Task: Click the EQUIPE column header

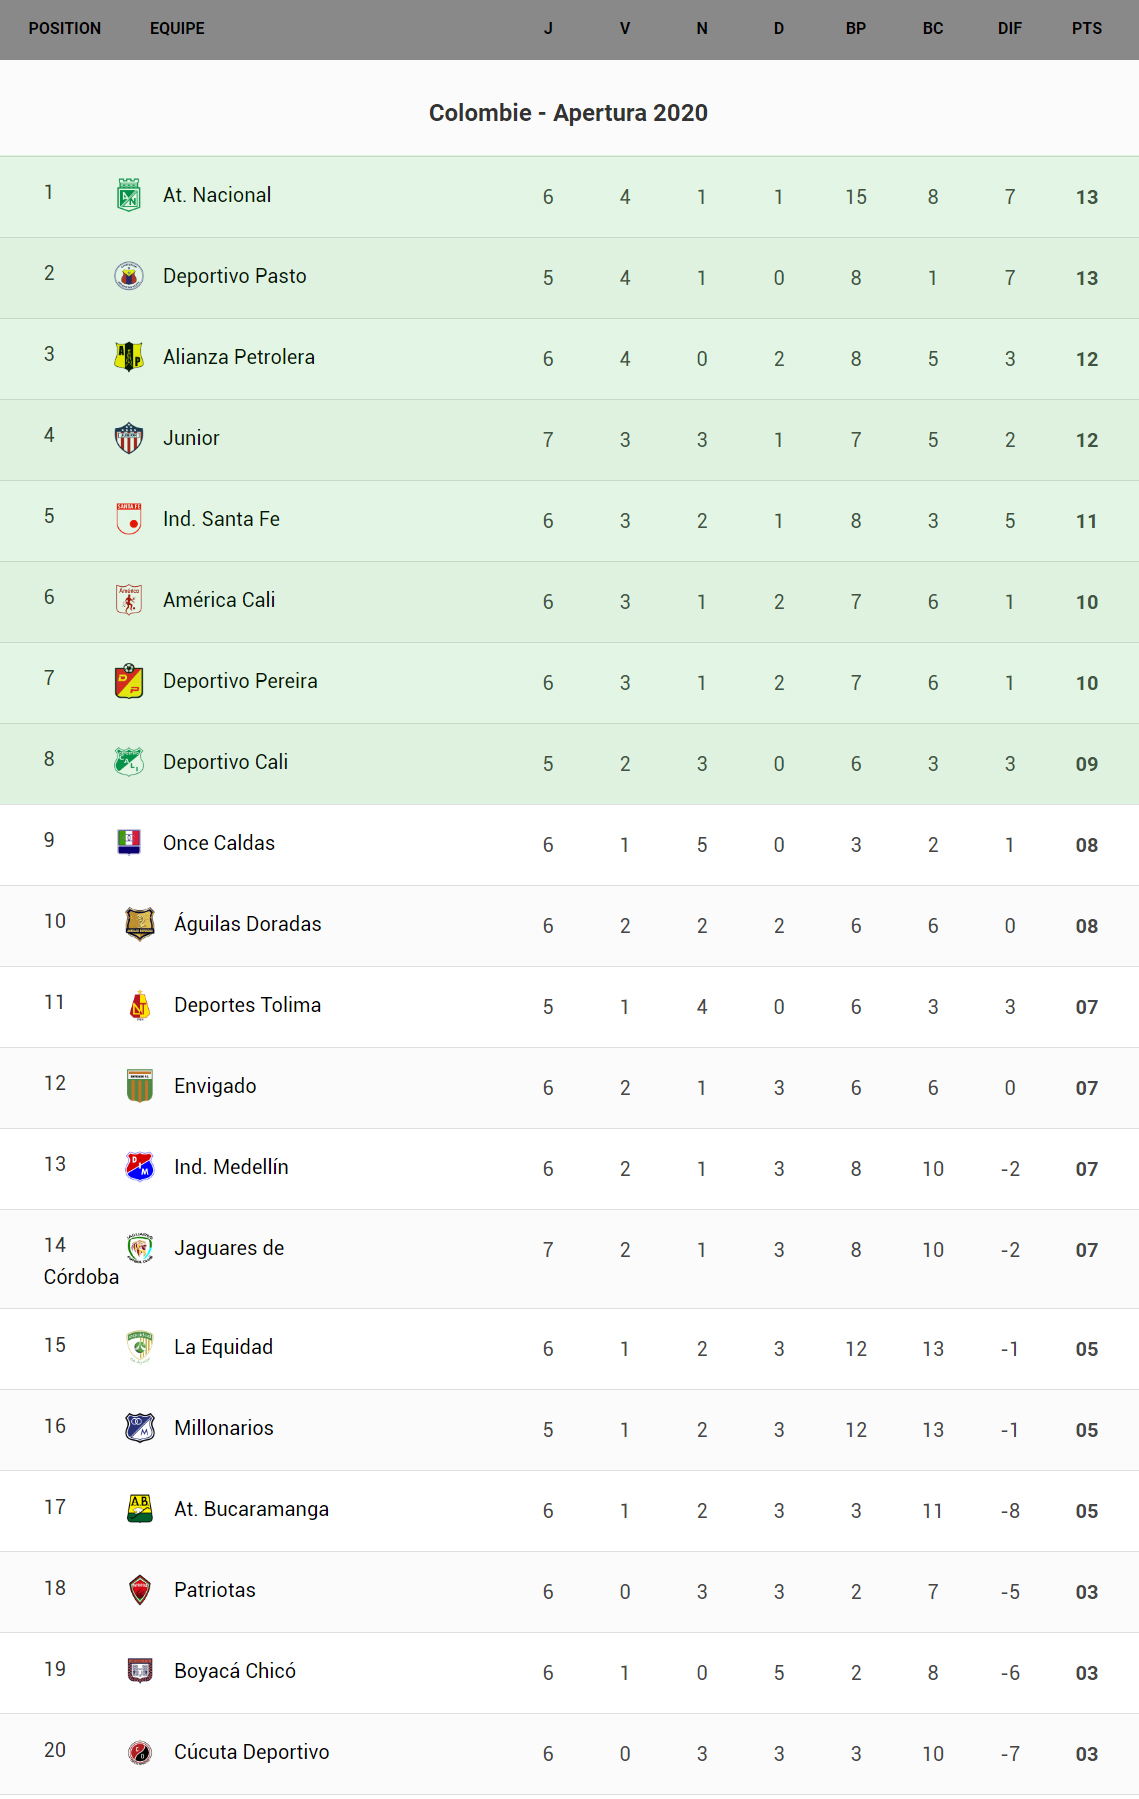Action: 177,29
